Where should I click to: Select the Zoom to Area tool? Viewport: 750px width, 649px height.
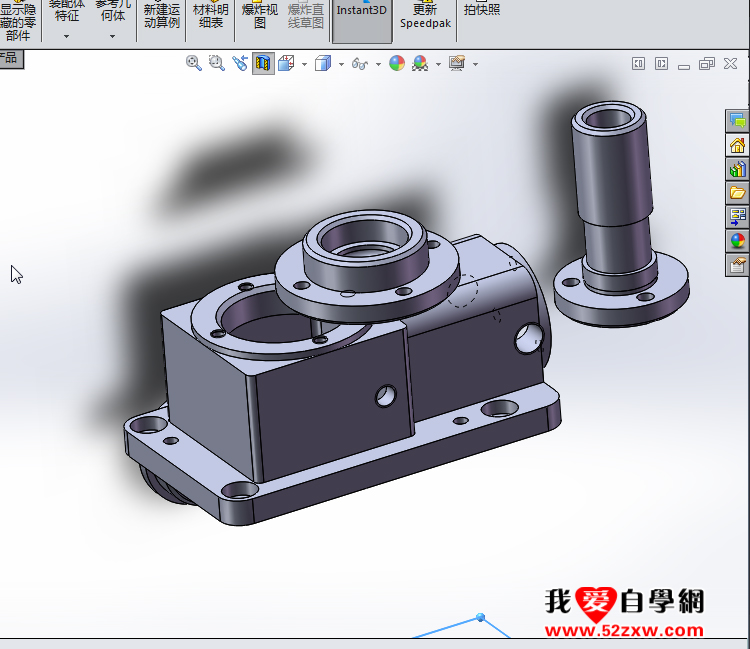coord(216,63)
